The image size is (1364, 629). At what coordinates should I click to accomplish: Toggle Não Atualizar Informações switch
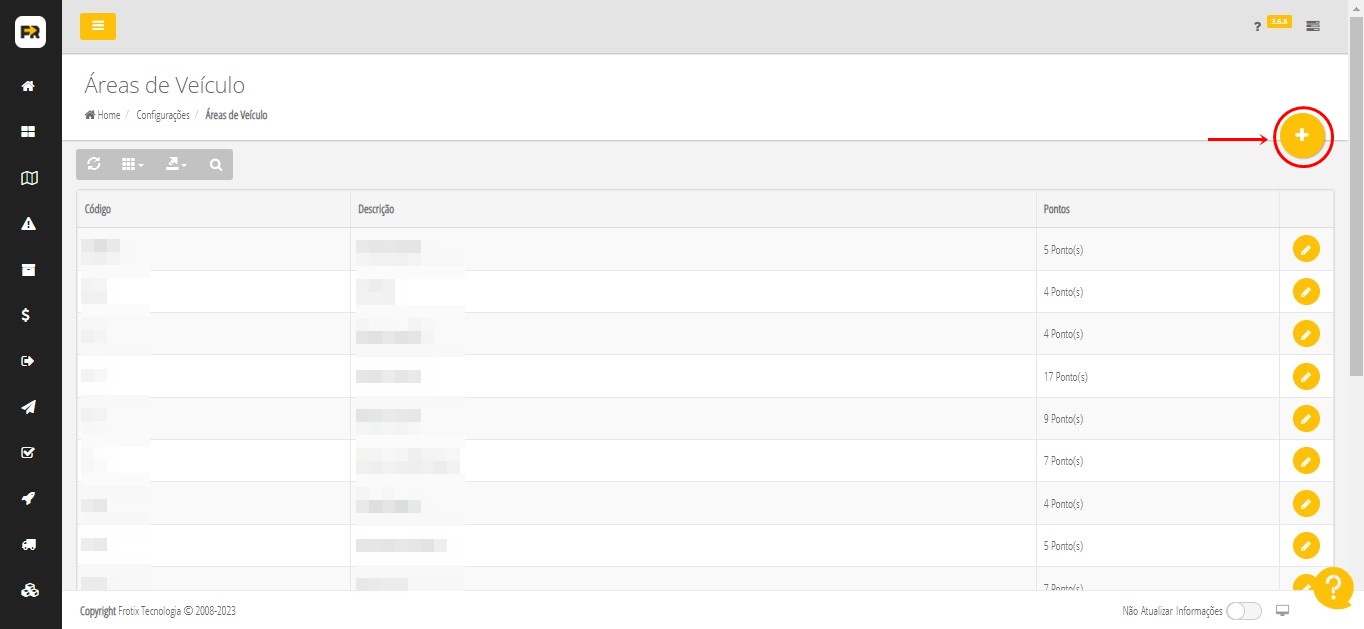(1243, 611)
